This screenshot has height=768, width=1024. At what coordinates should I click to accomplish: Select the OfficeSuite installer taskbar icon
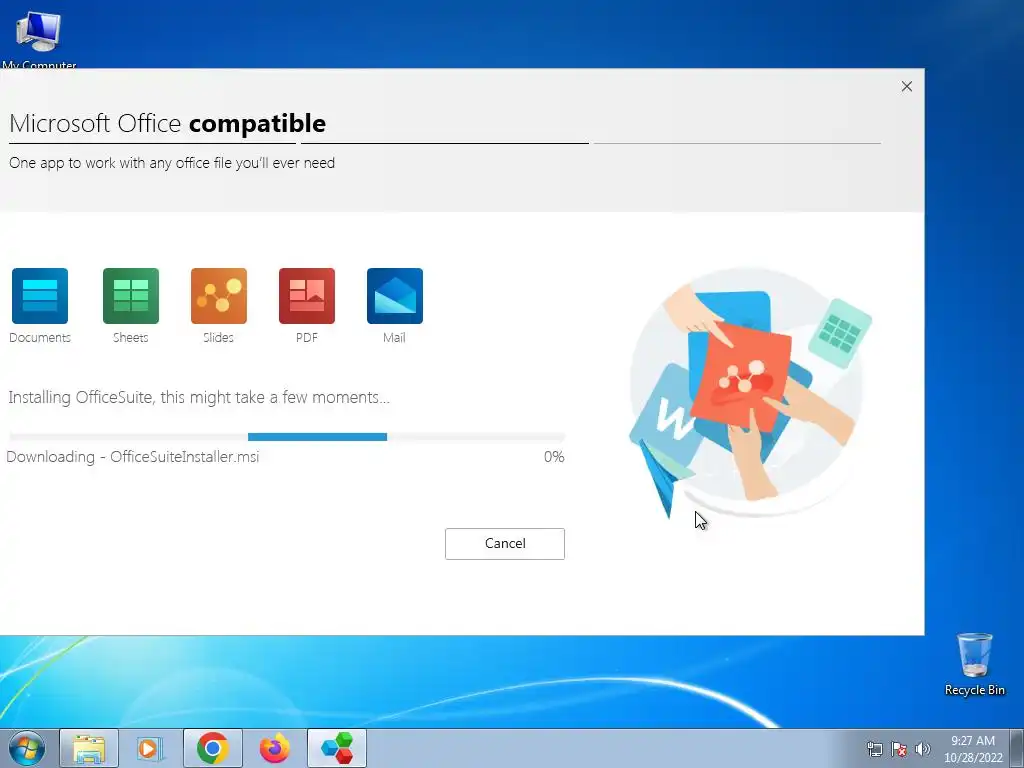[x=337, y=748]
